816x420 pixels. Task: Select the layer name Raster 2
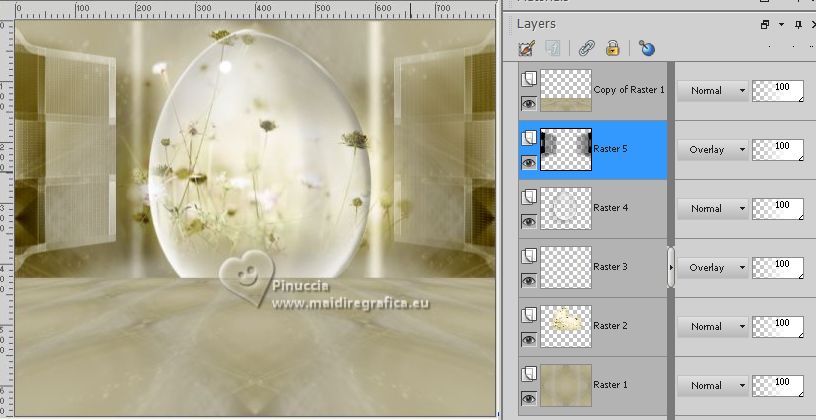pyautogui.click(x=610, y=326)
